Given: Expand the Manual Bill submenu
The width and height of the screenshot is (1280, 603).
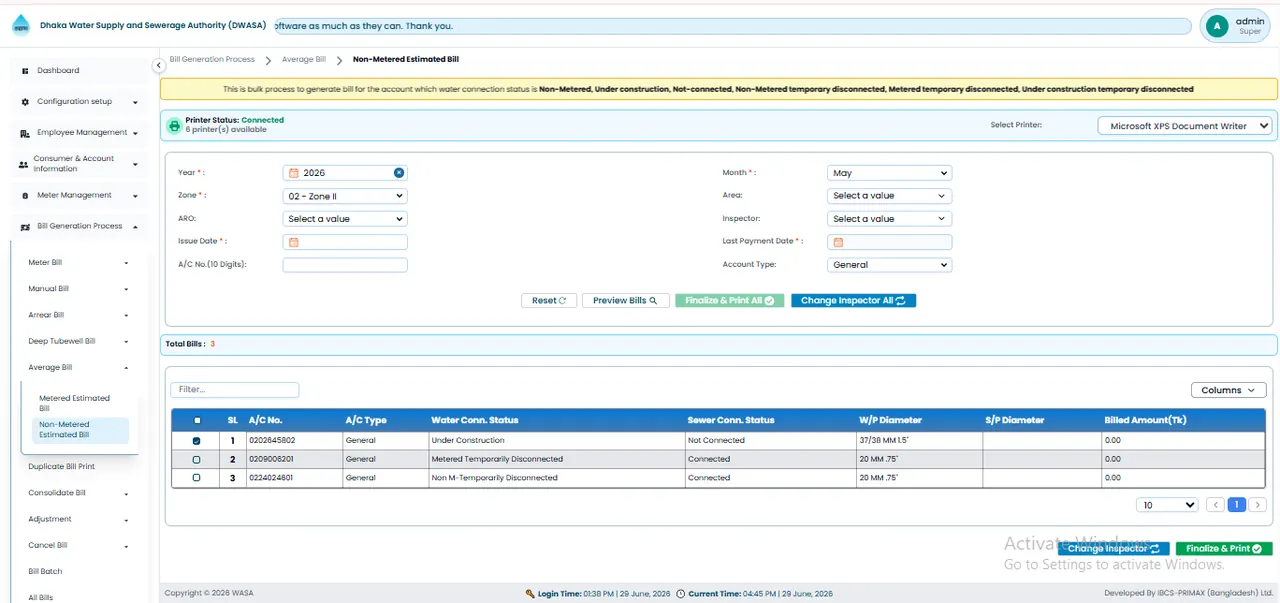Looking at the screenshot, I should 78,289.
